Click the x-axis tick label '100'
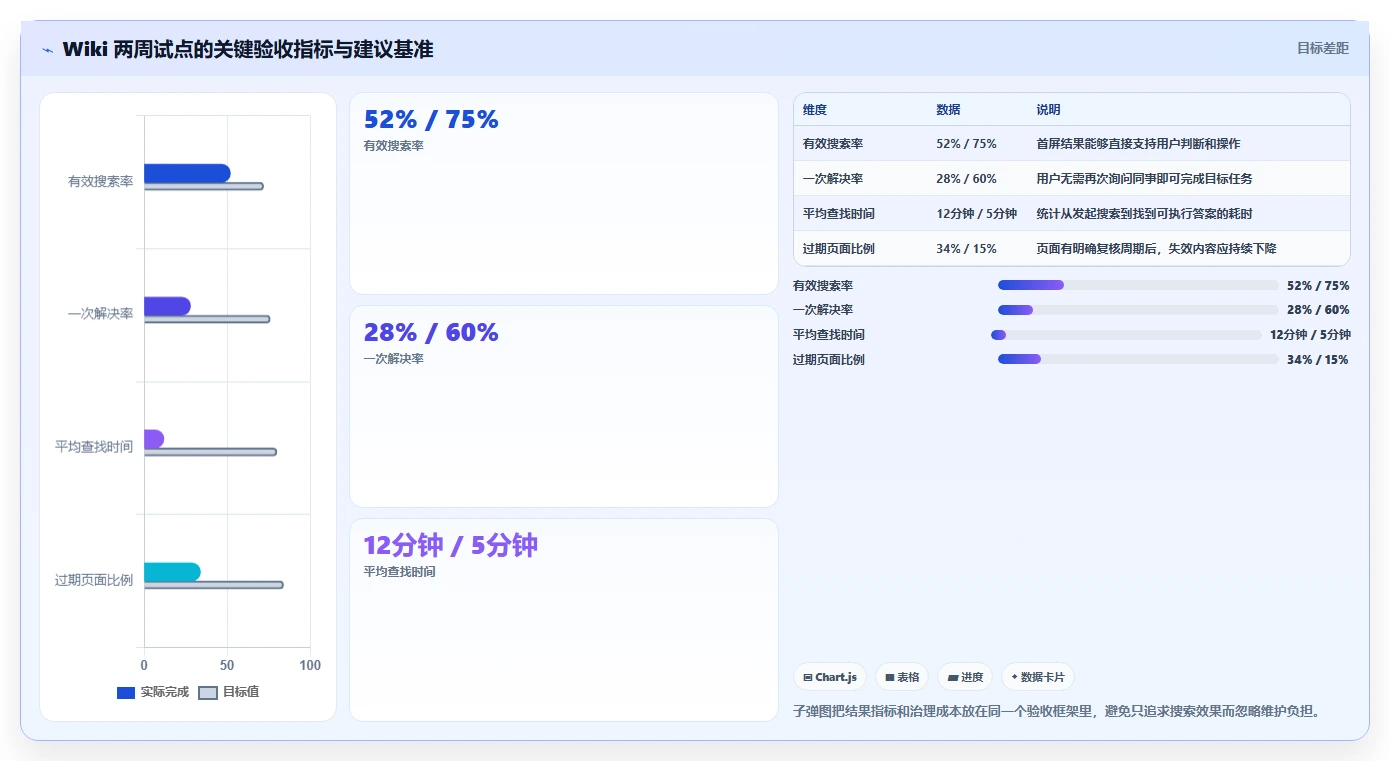Viewport: 1390px width, 761px height. 310,666
